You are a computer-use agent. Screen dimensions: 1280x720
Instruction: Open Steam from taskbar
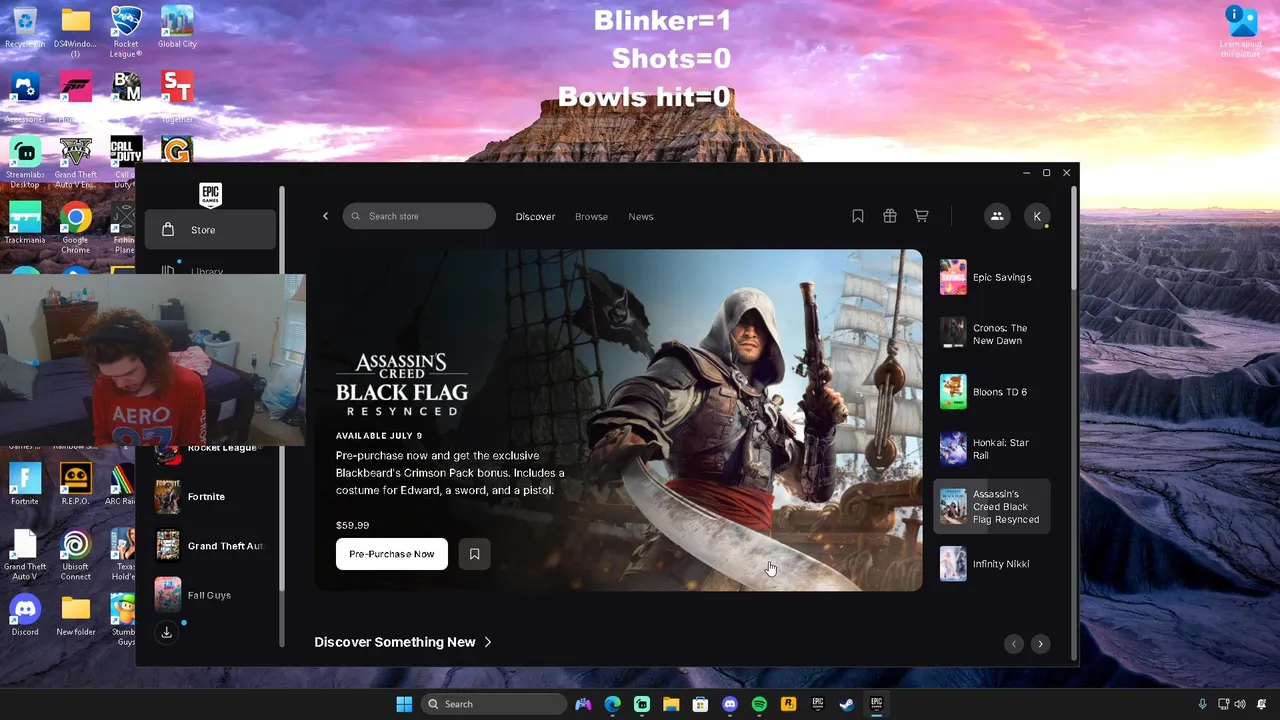tap(846, 704)
